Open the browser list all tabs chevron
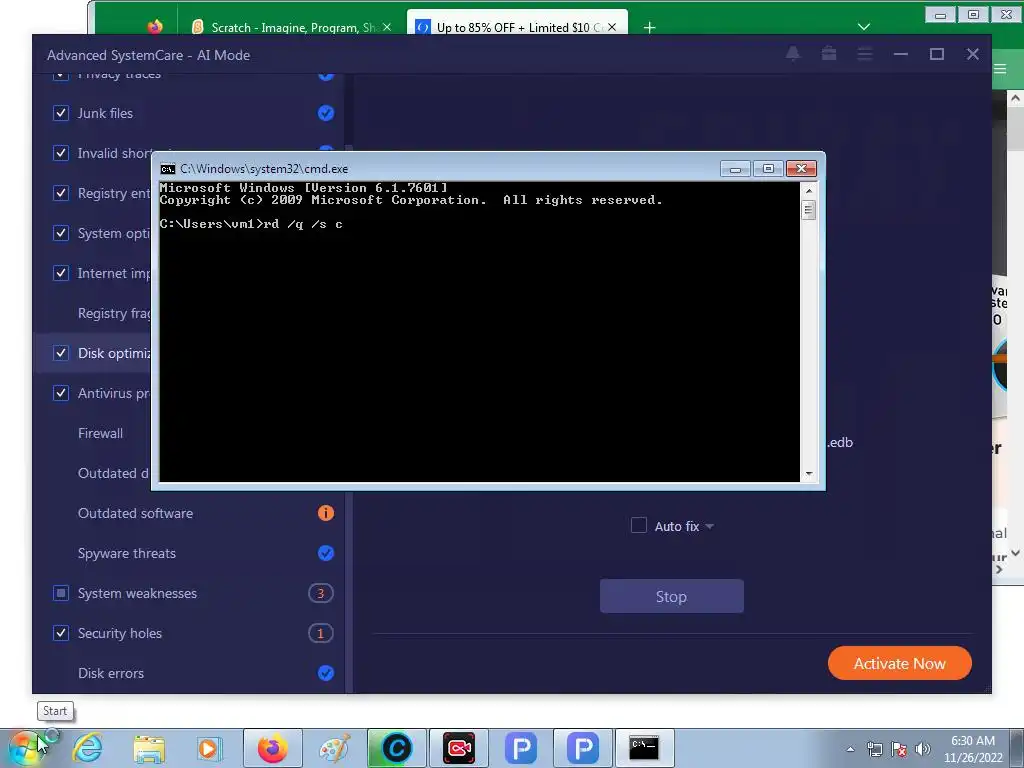This screenshot has width=1024, height=768. [864, 27]
